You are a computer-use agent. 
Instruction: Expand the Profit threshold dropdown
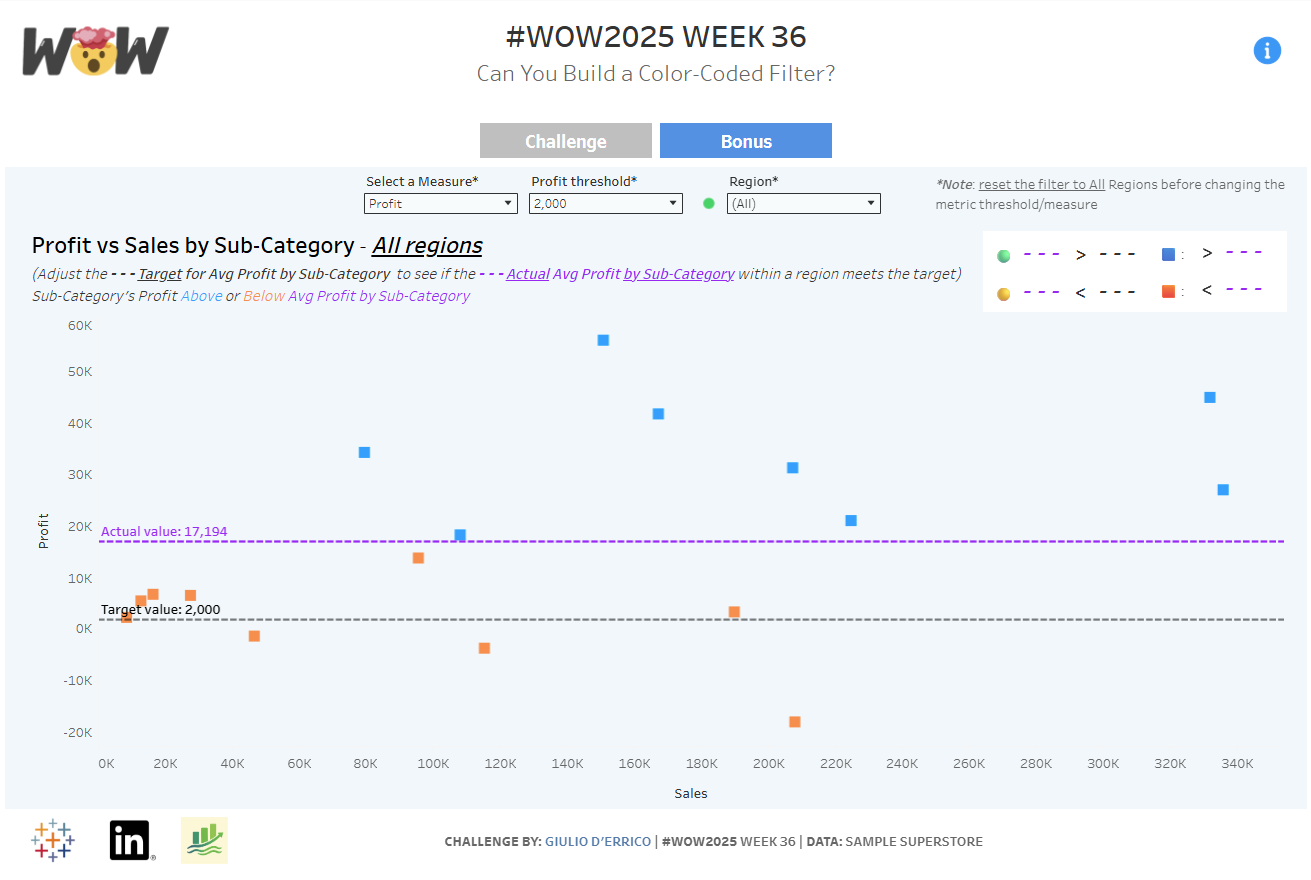coord(605,203)
